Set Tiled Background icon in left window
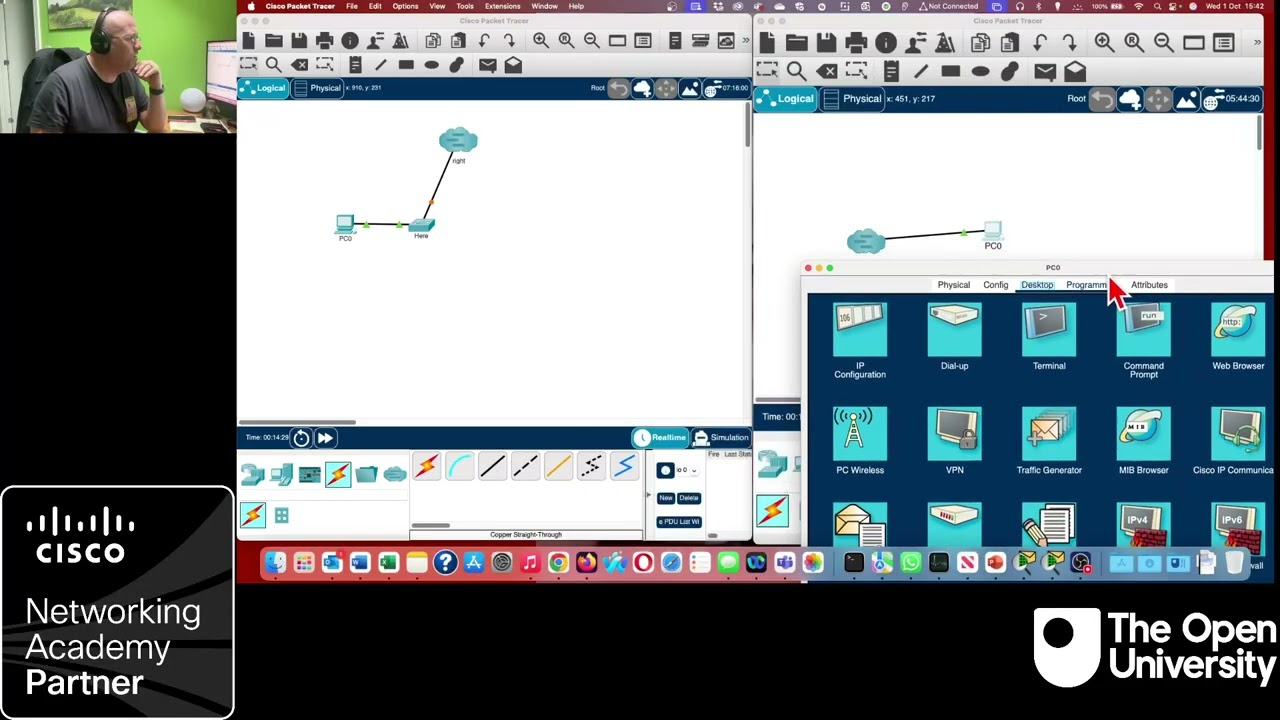The image size is (1280, 720). [689, 89]
